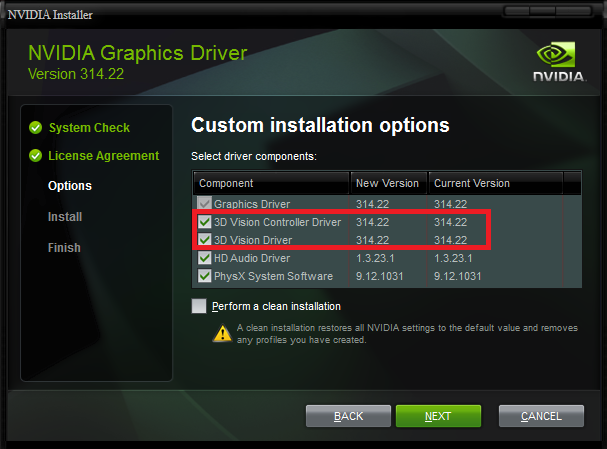Viewport: 607px width, 449px height.
Task: Click the Current Version column header
Action: pos(496,183)
